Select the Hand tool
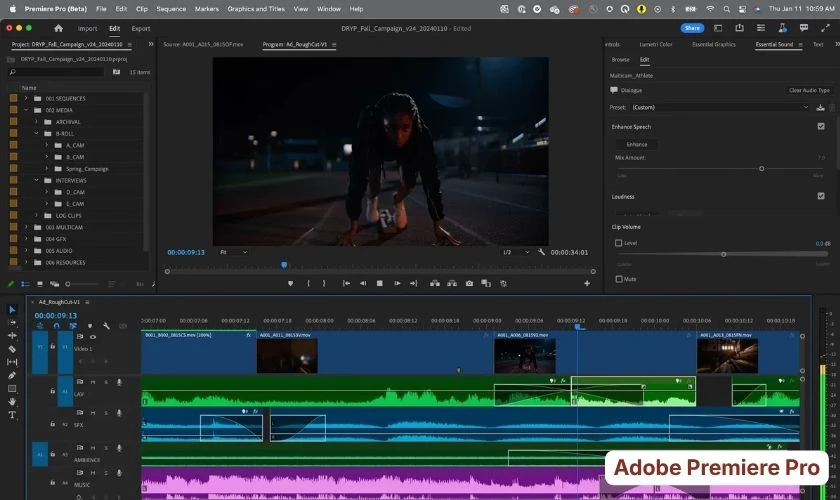 pyautogui.click(x=12, y=401)
